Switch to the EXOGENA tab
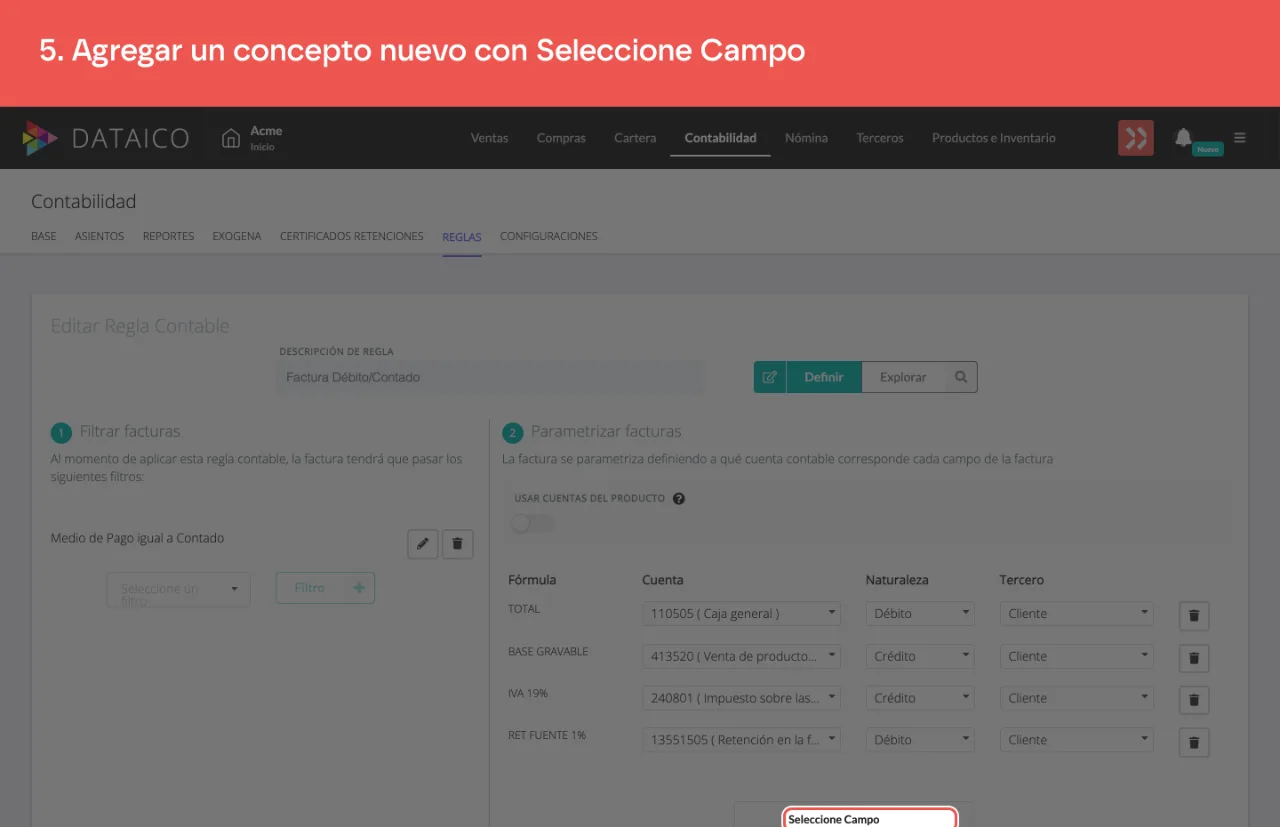 (237, 236)
